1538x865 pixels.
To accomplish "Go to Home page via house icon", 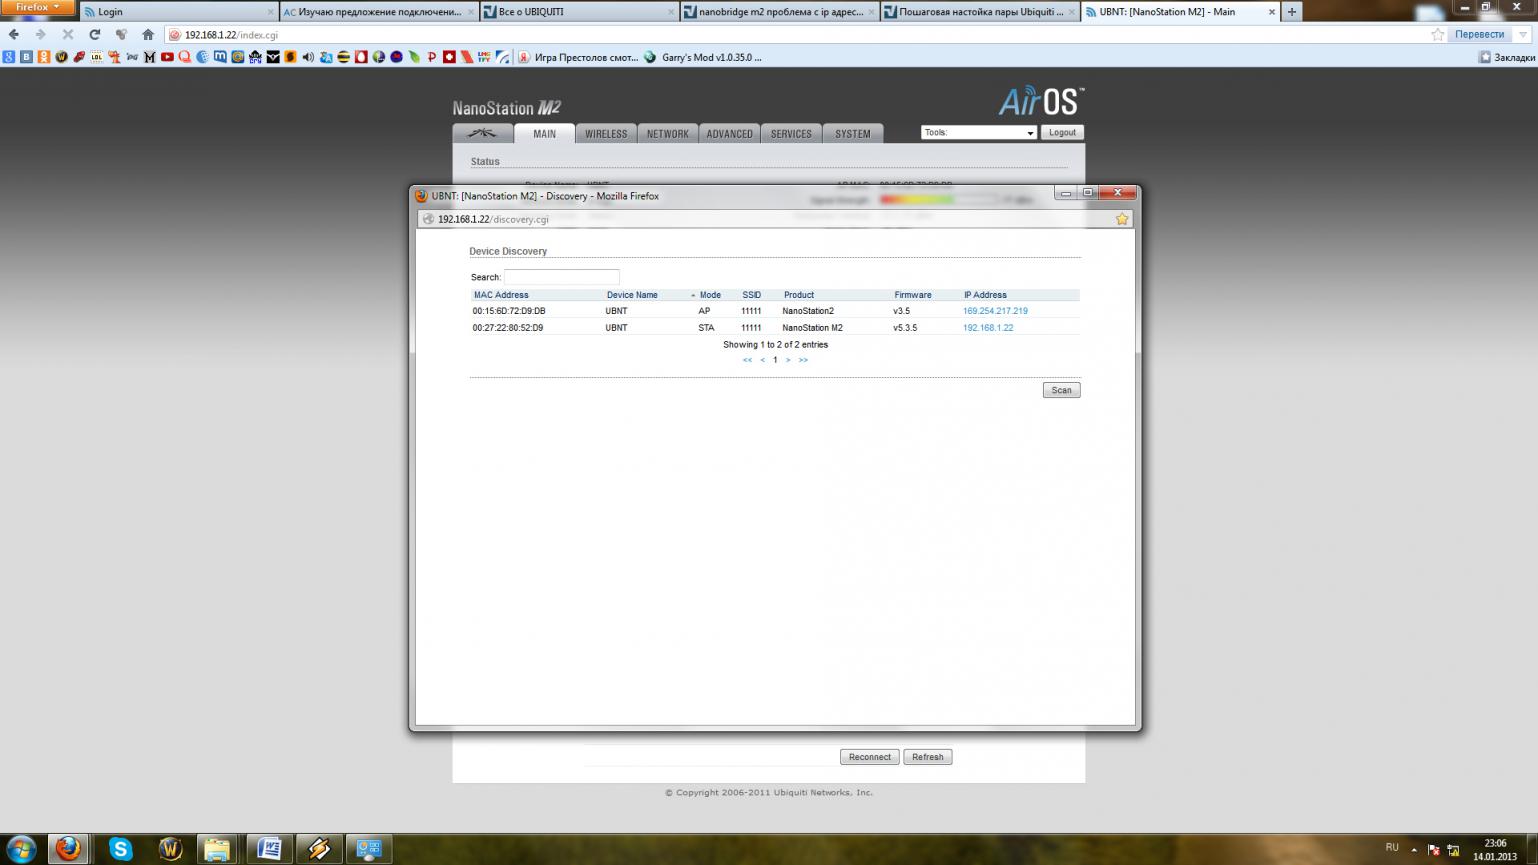I will coord(148,34).
